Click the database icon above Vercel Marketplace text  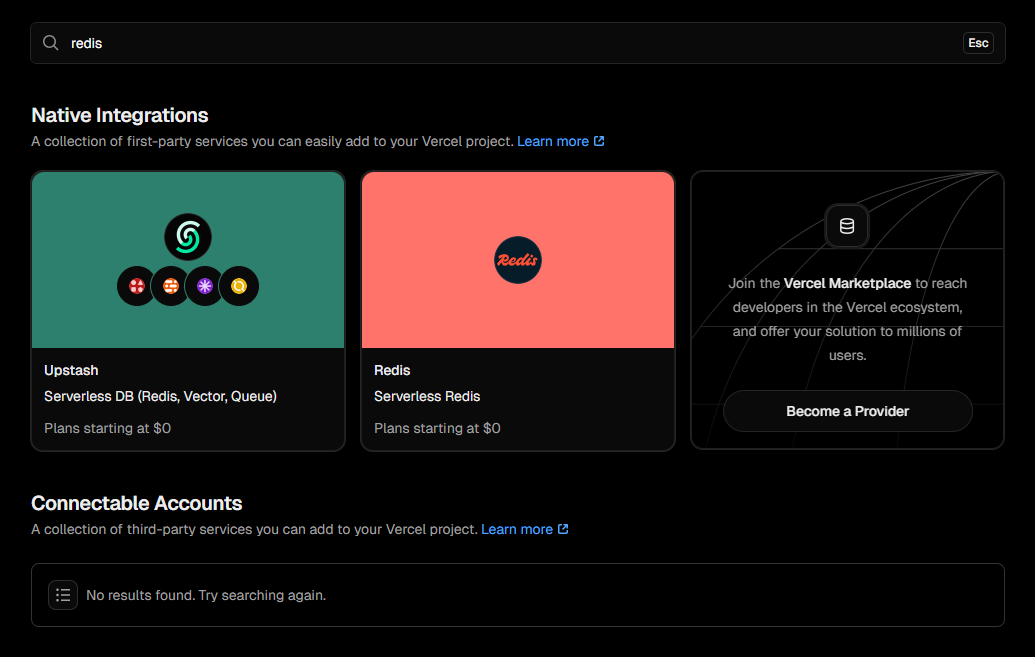[x=846, y=225]
